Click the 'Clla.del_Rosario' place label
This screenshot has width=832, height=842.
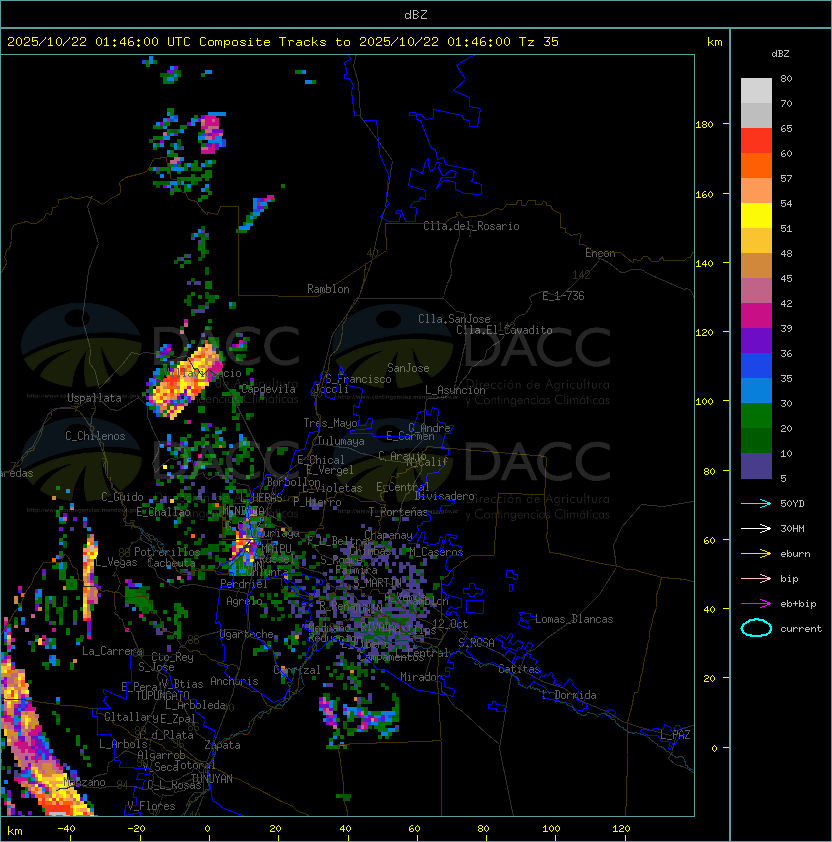471,226
